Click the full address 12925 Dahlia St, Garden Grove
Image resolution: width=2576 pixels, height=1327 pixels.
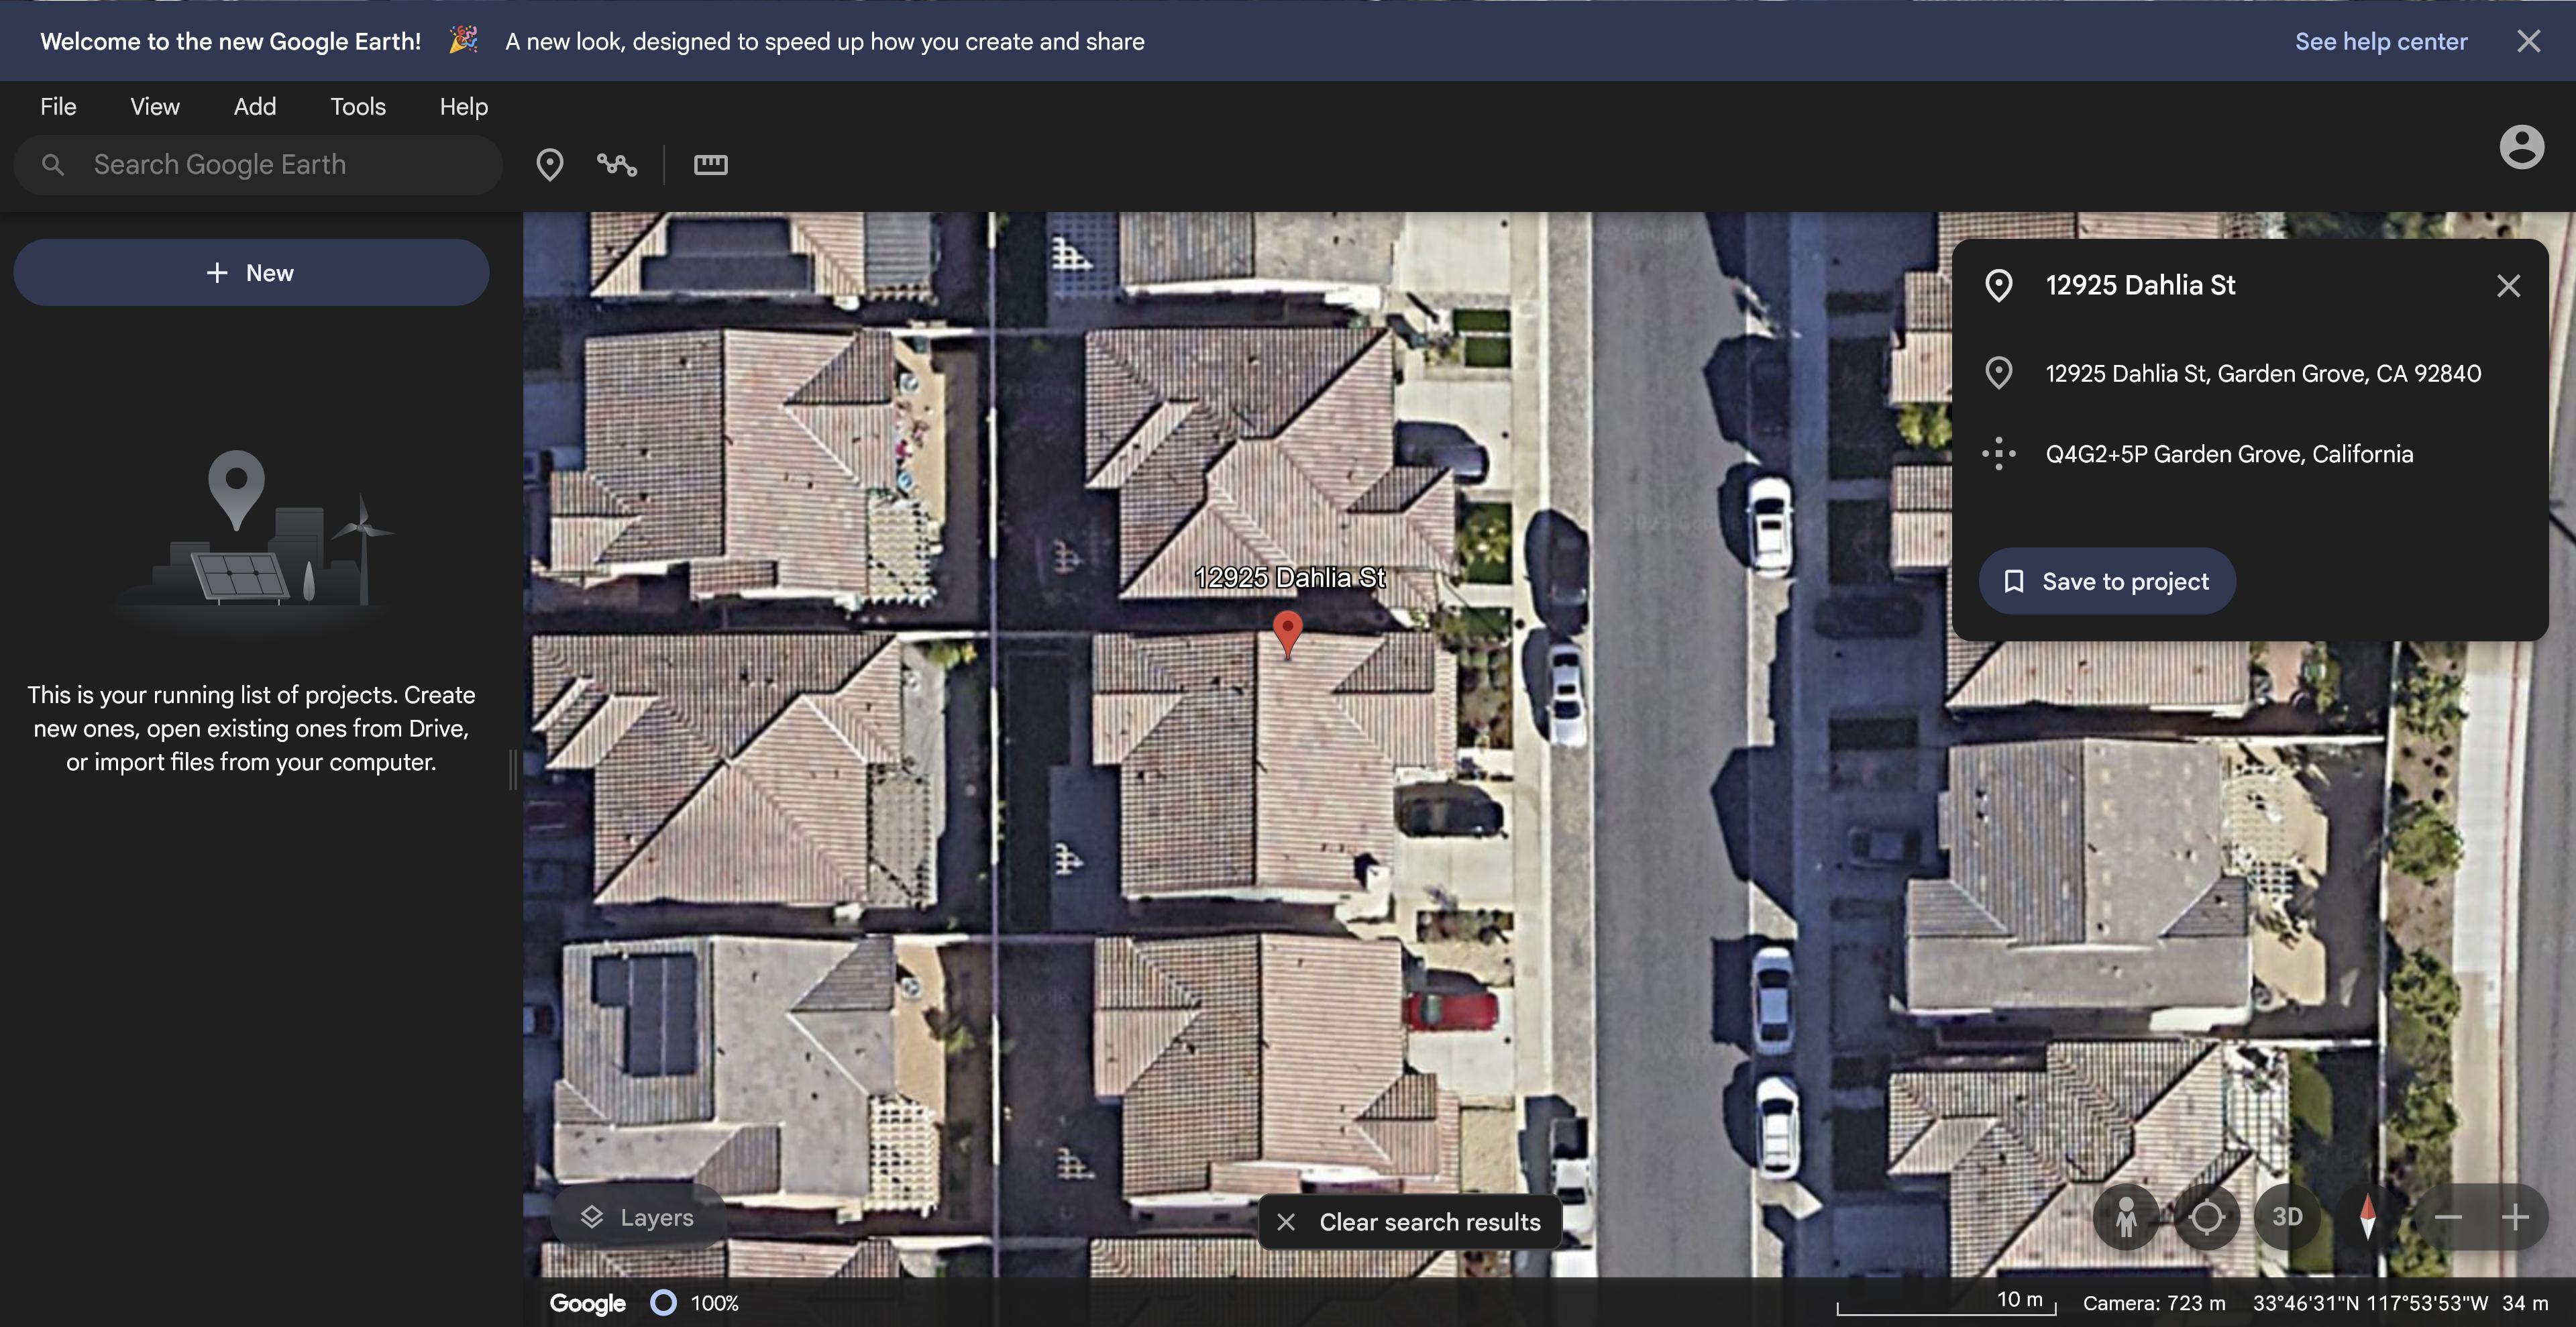point(2263,373)
